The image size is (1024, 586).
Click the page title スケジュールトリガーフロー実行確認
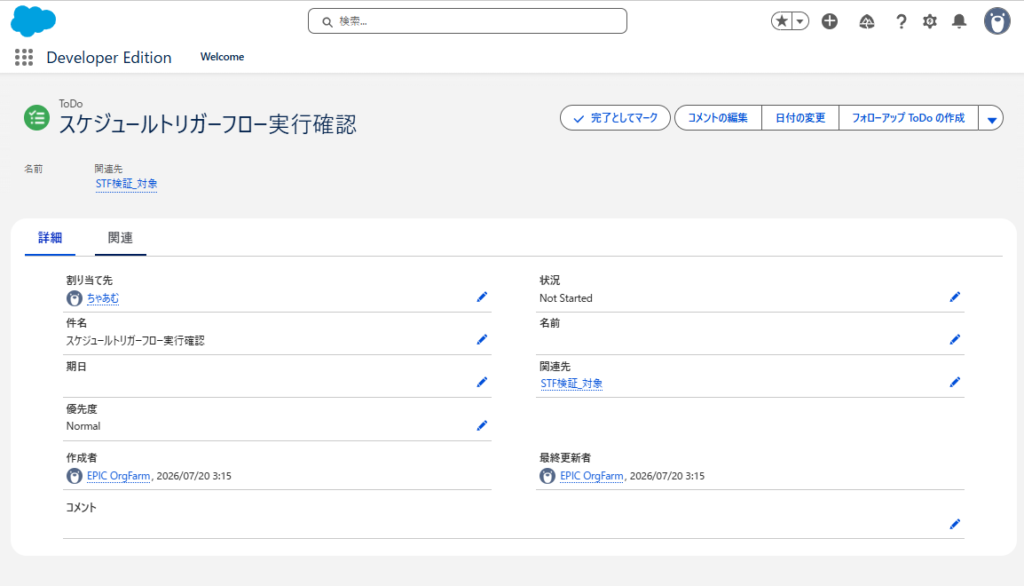[208, 124]
